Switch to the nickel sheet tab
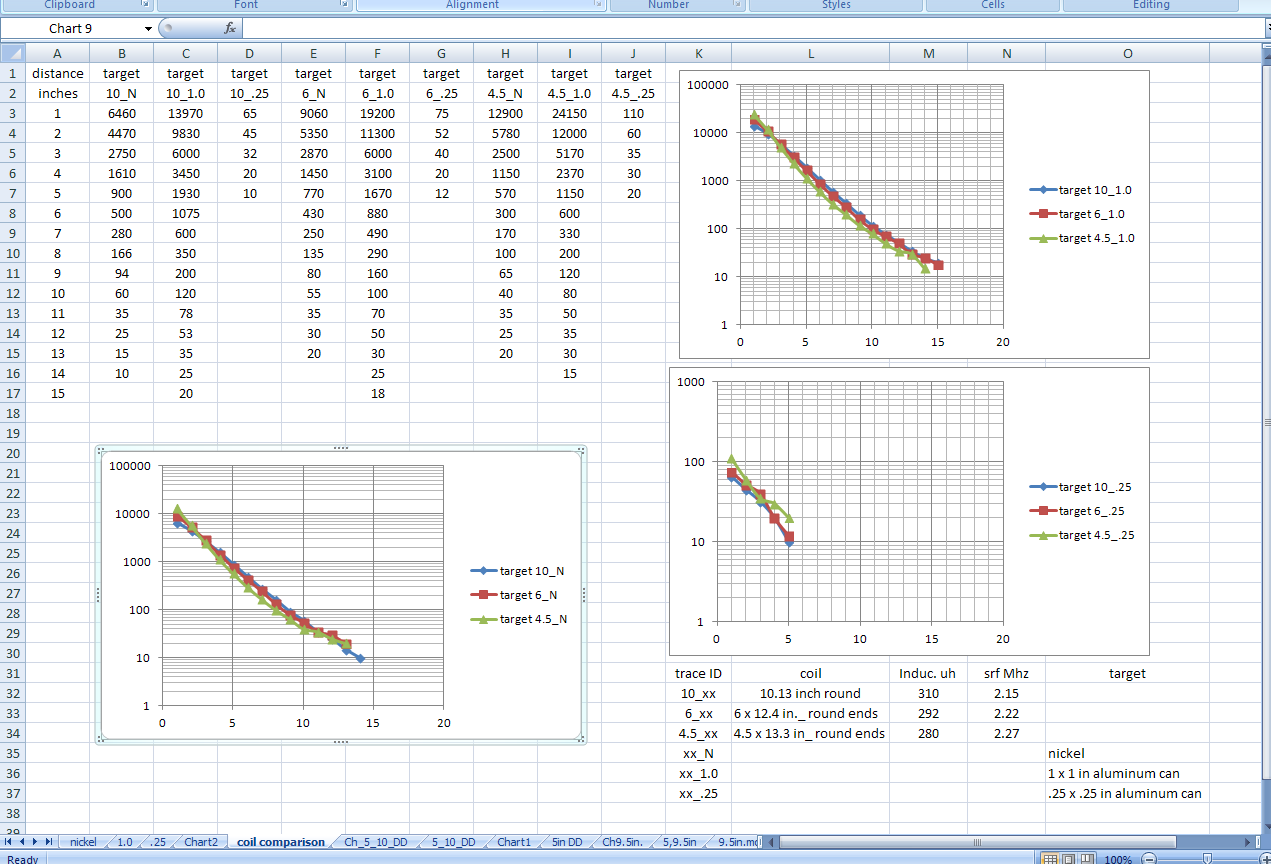 pyautogui.click(x=83, y=842)
